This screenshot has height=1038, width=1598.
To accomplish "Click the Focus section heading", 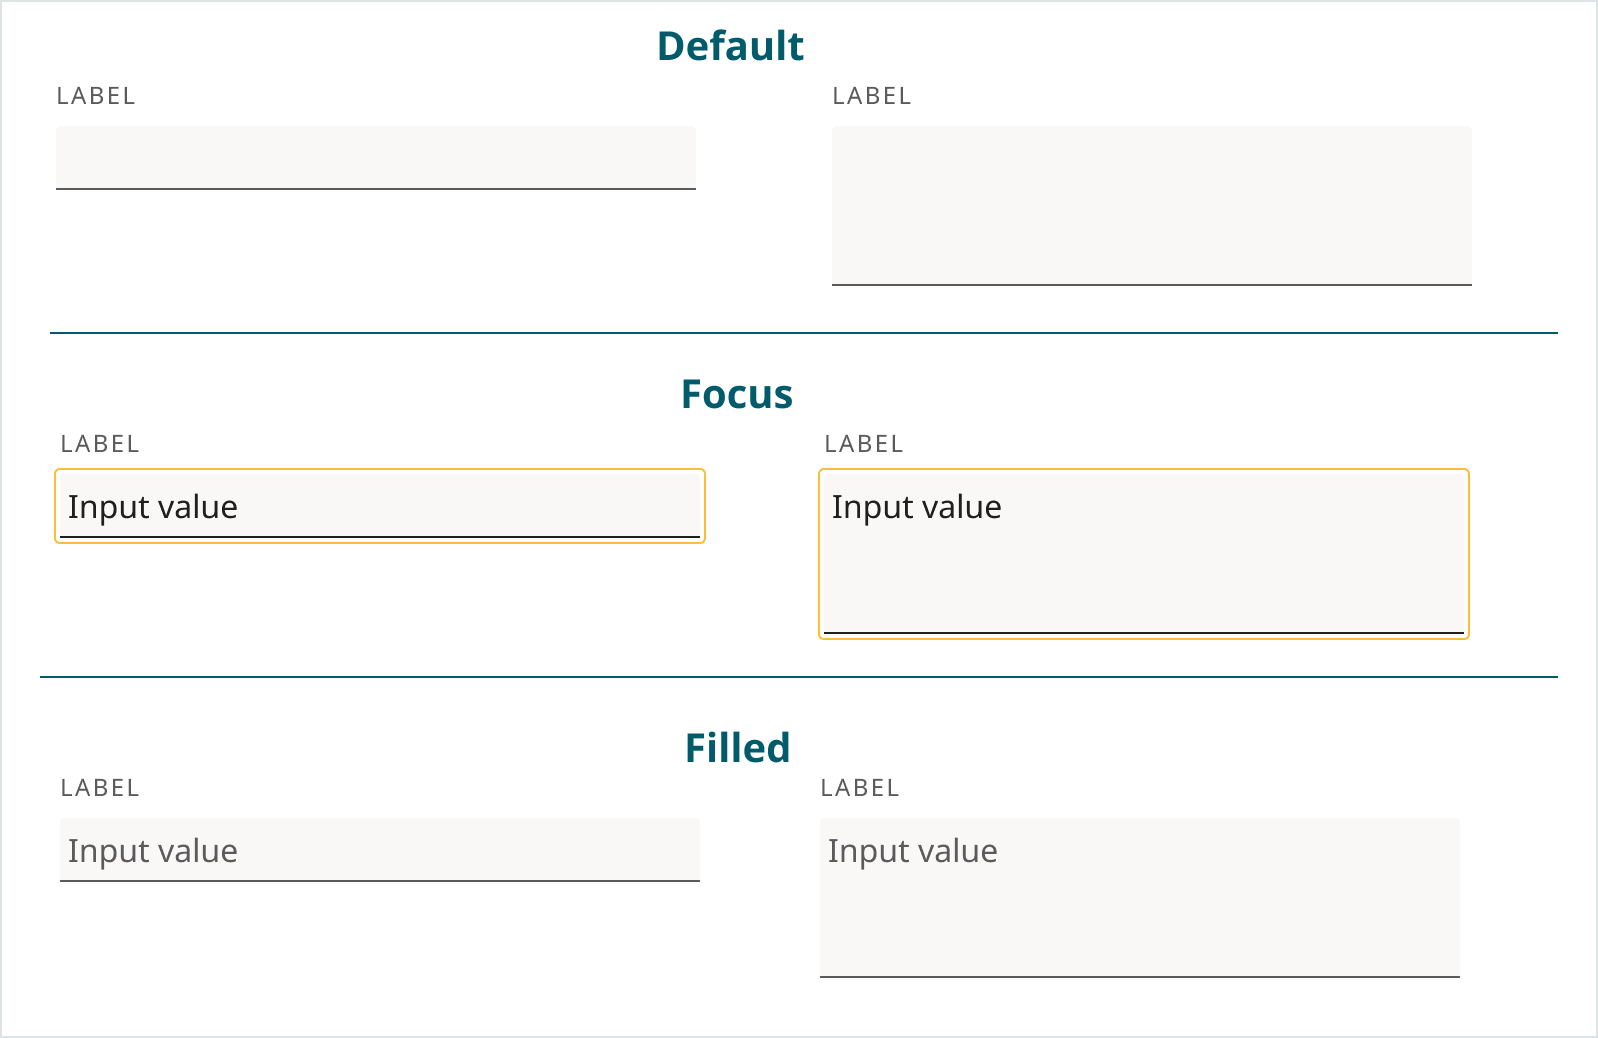I will click(x=736, y=394).
